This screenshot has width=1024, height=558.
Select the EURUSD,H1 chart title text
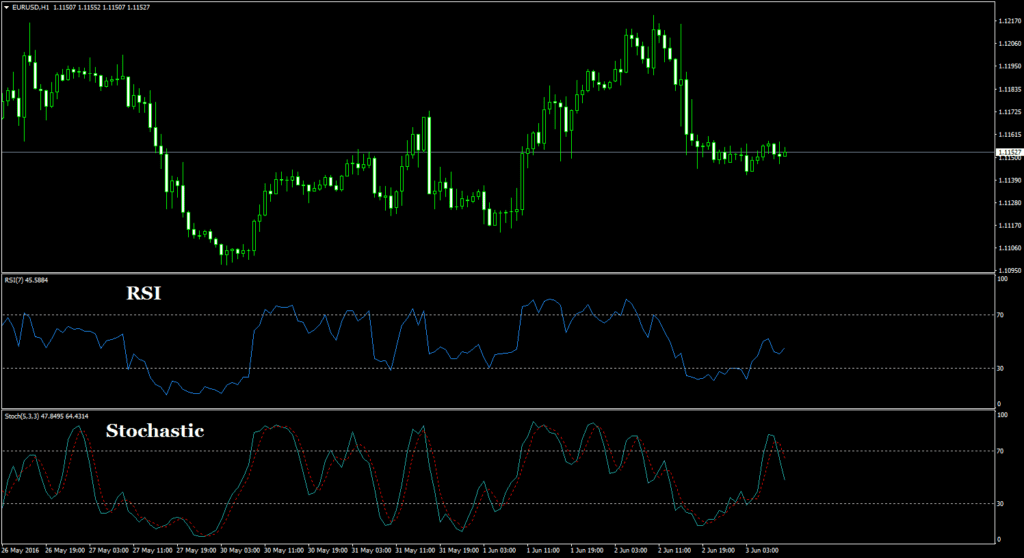30,7
